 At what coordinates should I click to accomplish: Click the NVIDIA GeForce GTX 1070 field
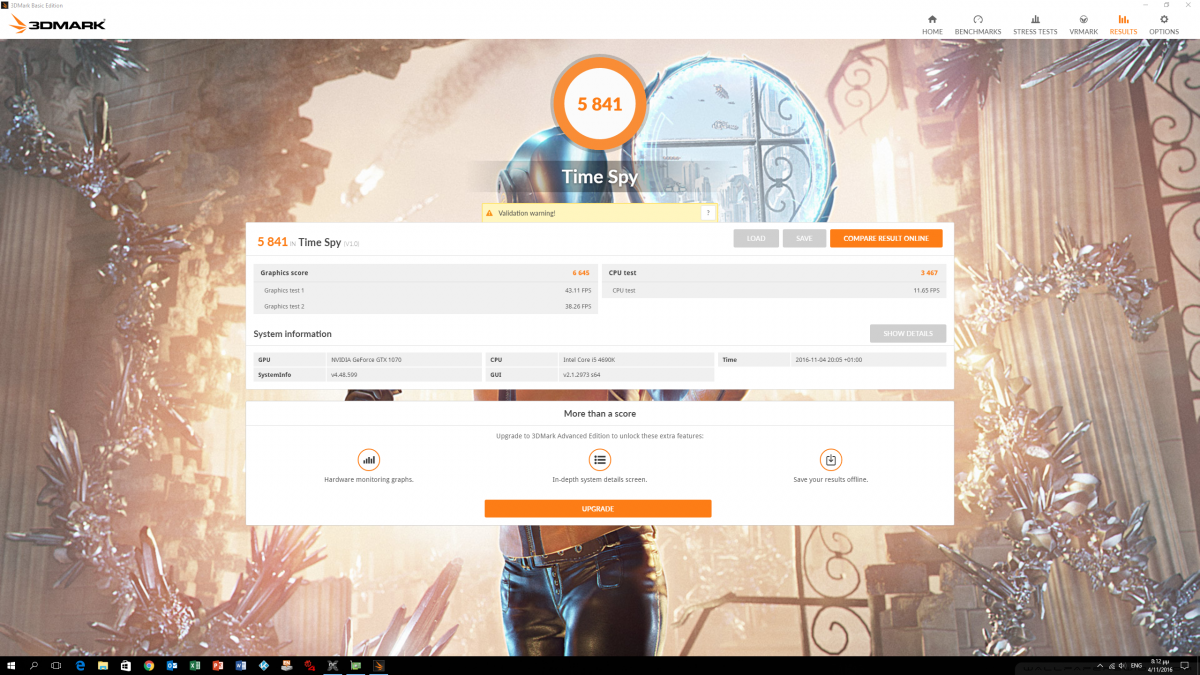[x=403, y=359]
